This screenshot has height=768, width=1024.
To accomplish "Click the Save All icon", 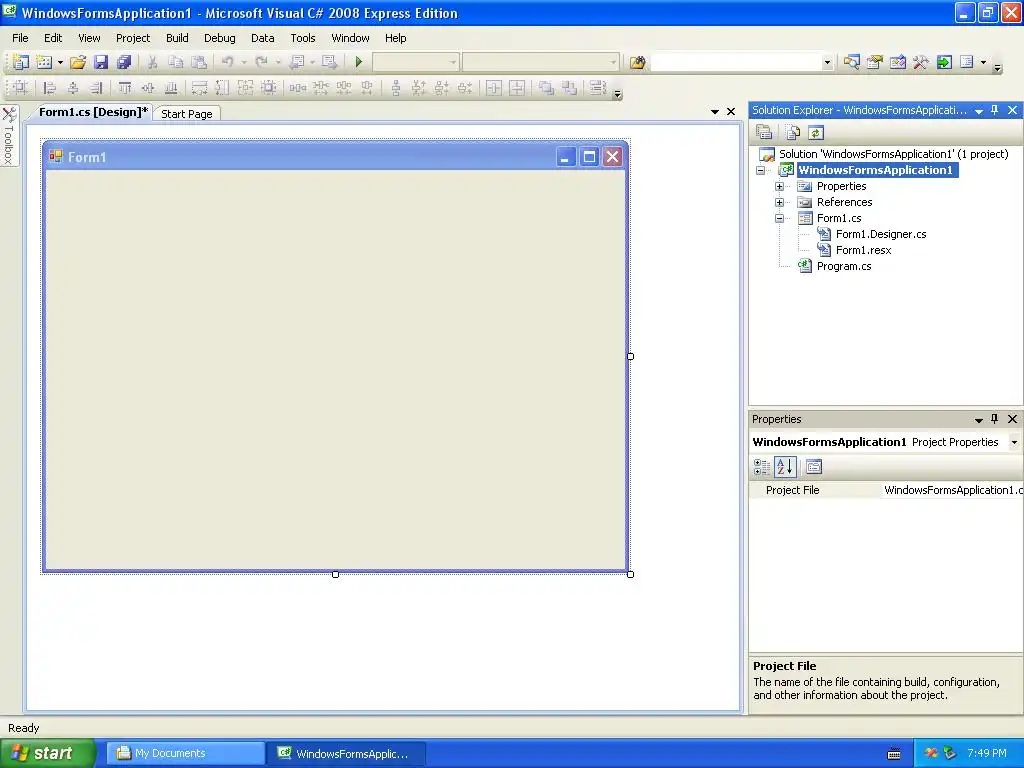I will 123,62.
